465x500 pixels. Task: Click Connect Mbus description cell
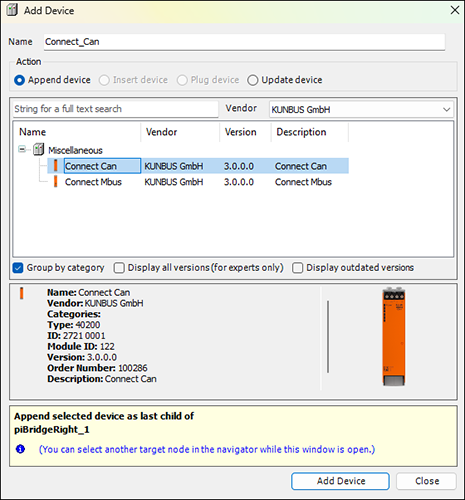tap(303, 182)
